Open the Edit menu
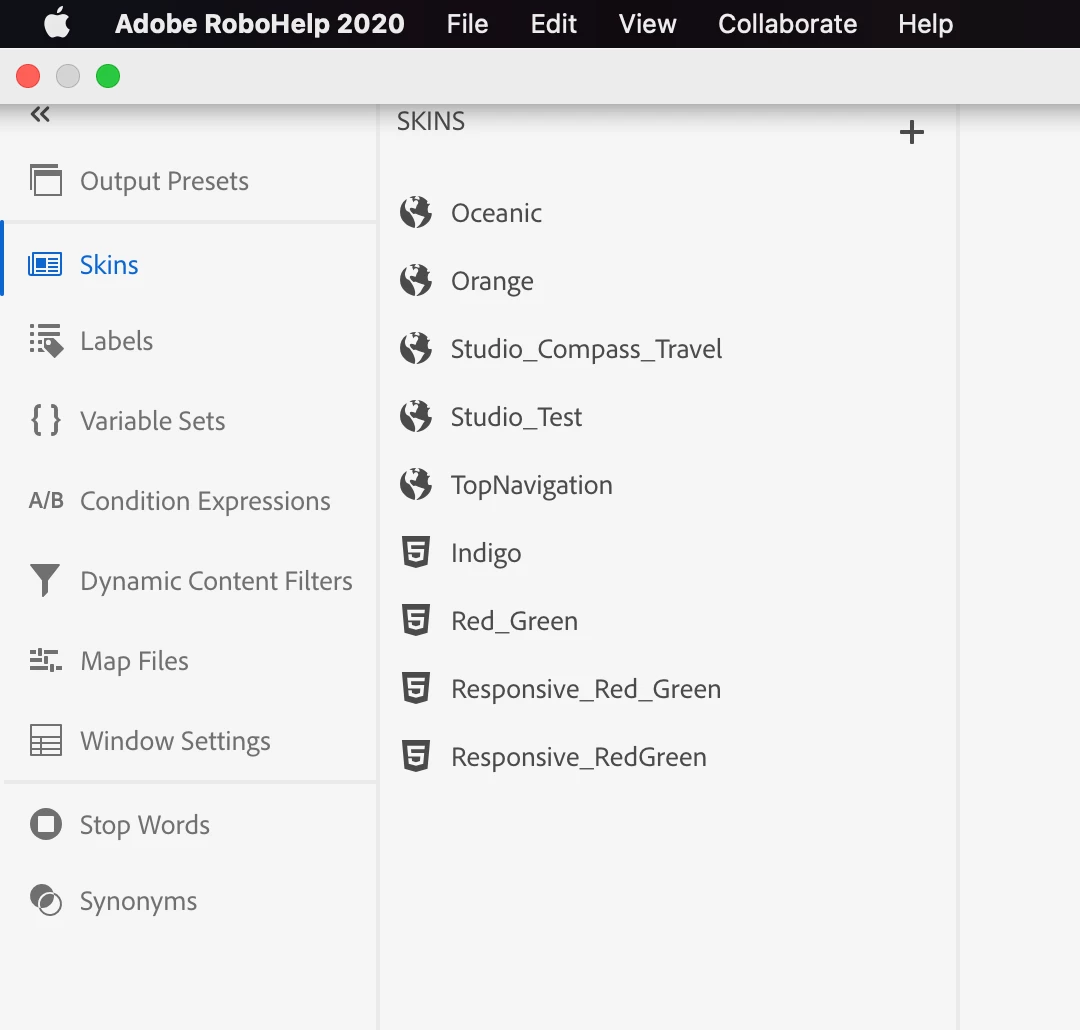The image size is (1080, 1030). coord(553,24)
